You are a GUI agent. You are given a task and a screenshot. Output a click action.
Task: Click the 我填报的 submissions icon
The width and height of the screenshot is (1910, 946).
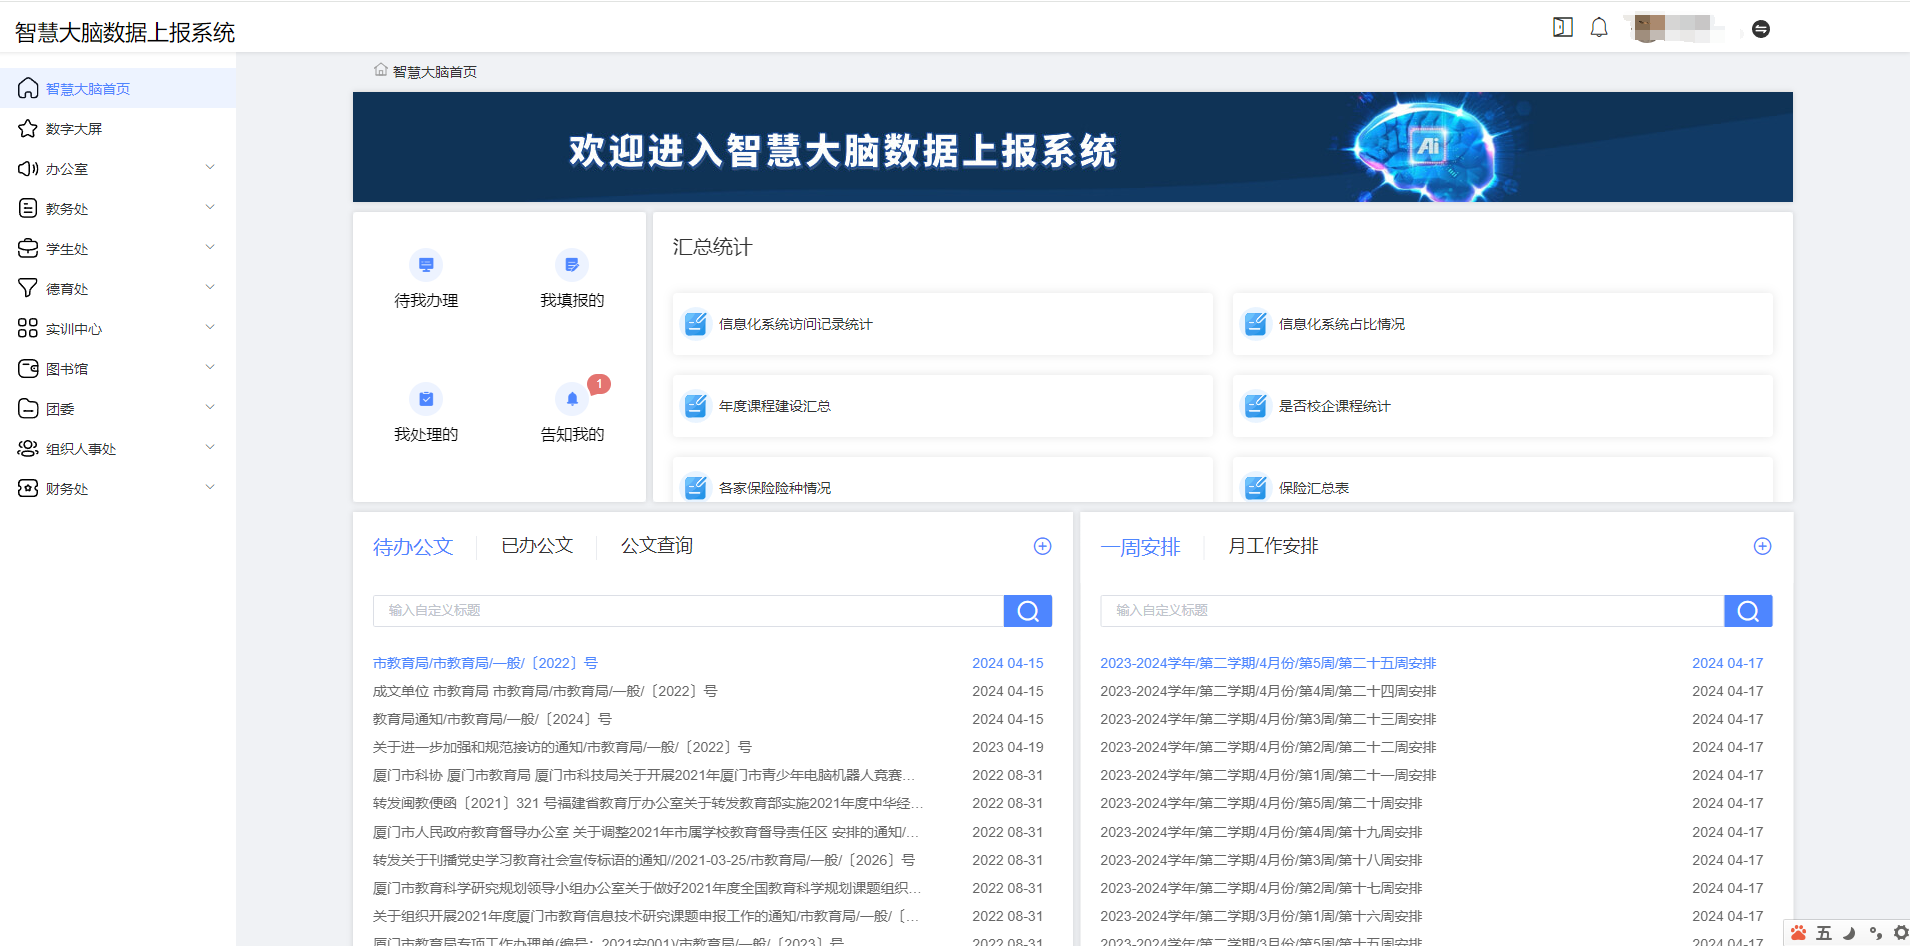pyautogui.click(x=571, y=264)
